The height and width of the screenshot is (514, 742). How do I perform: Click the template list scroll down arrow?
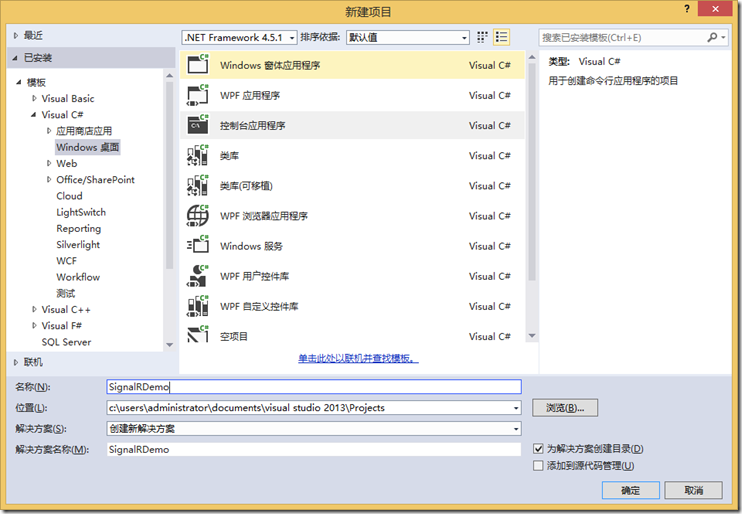(532, 336)
